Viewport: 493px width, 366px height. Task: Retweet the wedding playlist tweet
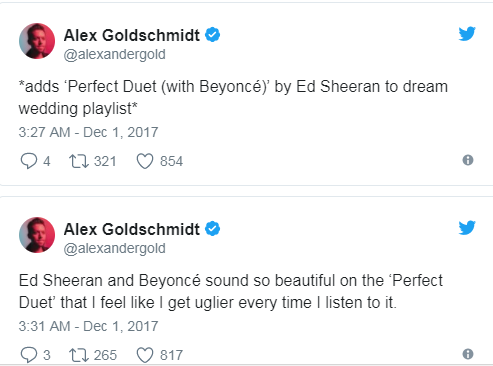pyautogui.click(x=79, y=161)
